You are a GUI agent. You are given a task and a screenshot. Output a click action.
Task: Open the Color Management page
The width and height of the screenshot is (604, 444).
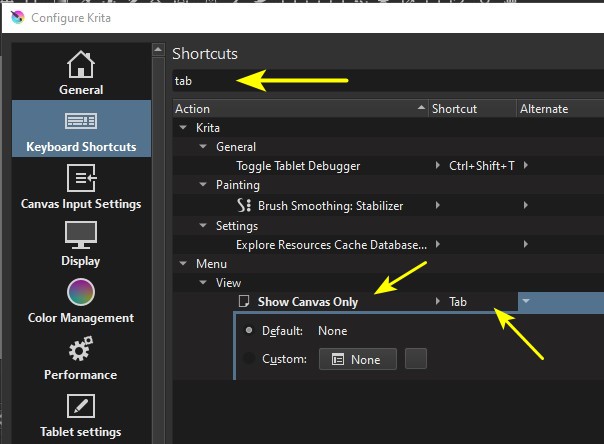pos(81,300)
